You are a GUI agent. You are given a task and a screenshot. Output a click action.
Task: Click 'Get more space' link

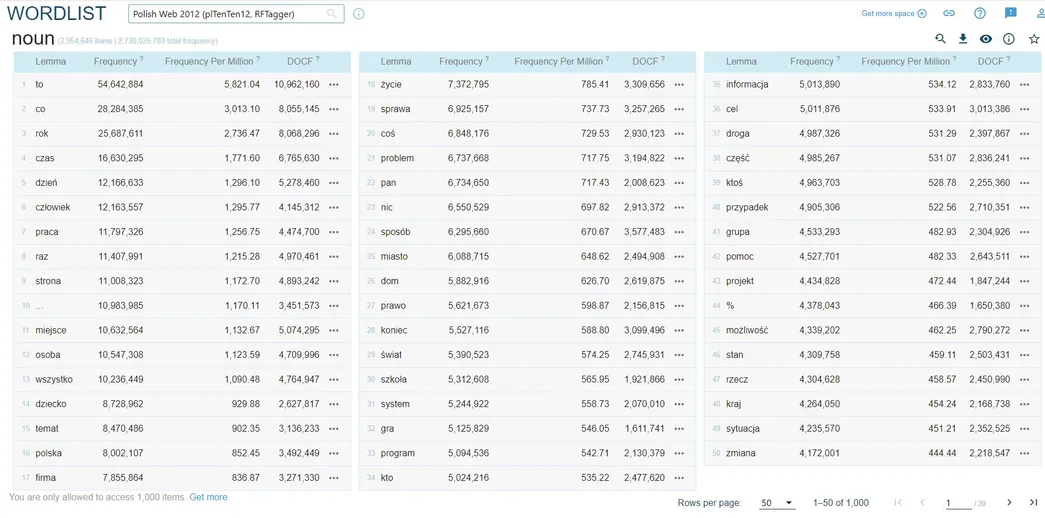(x=894, y=13)
